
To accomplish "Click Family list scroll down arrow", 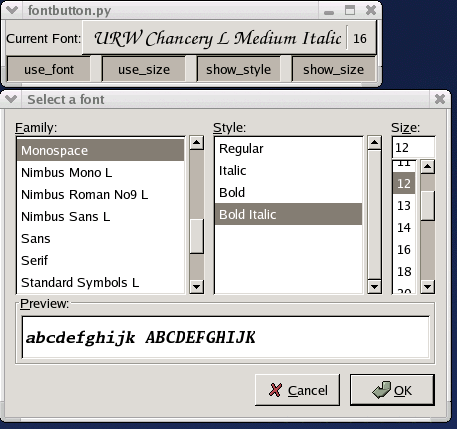I will tap(196, 287).
